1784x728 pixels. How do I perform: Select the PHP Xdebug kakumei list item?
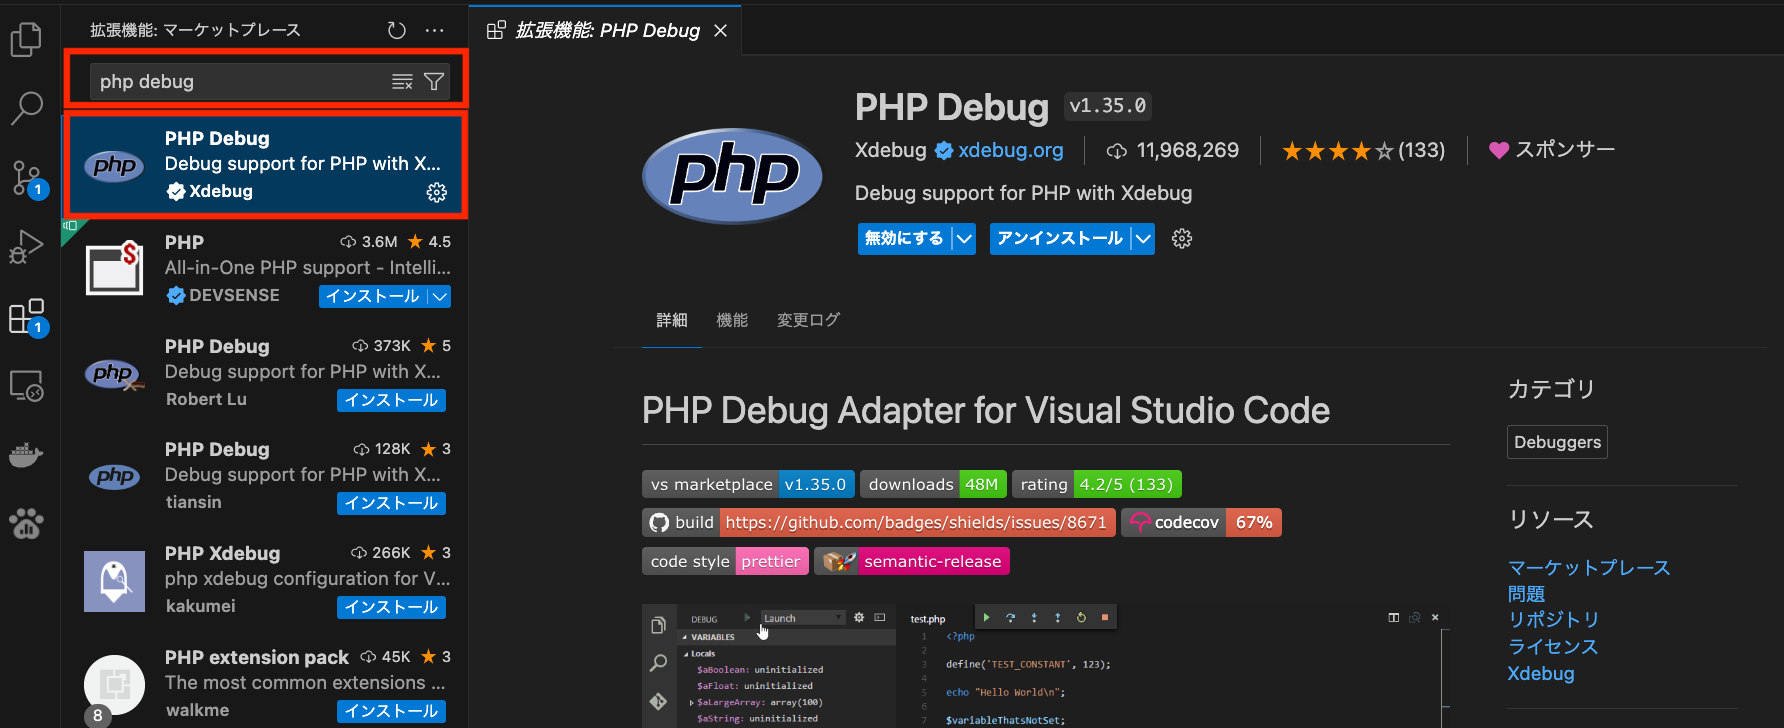[x=266, y=580]
